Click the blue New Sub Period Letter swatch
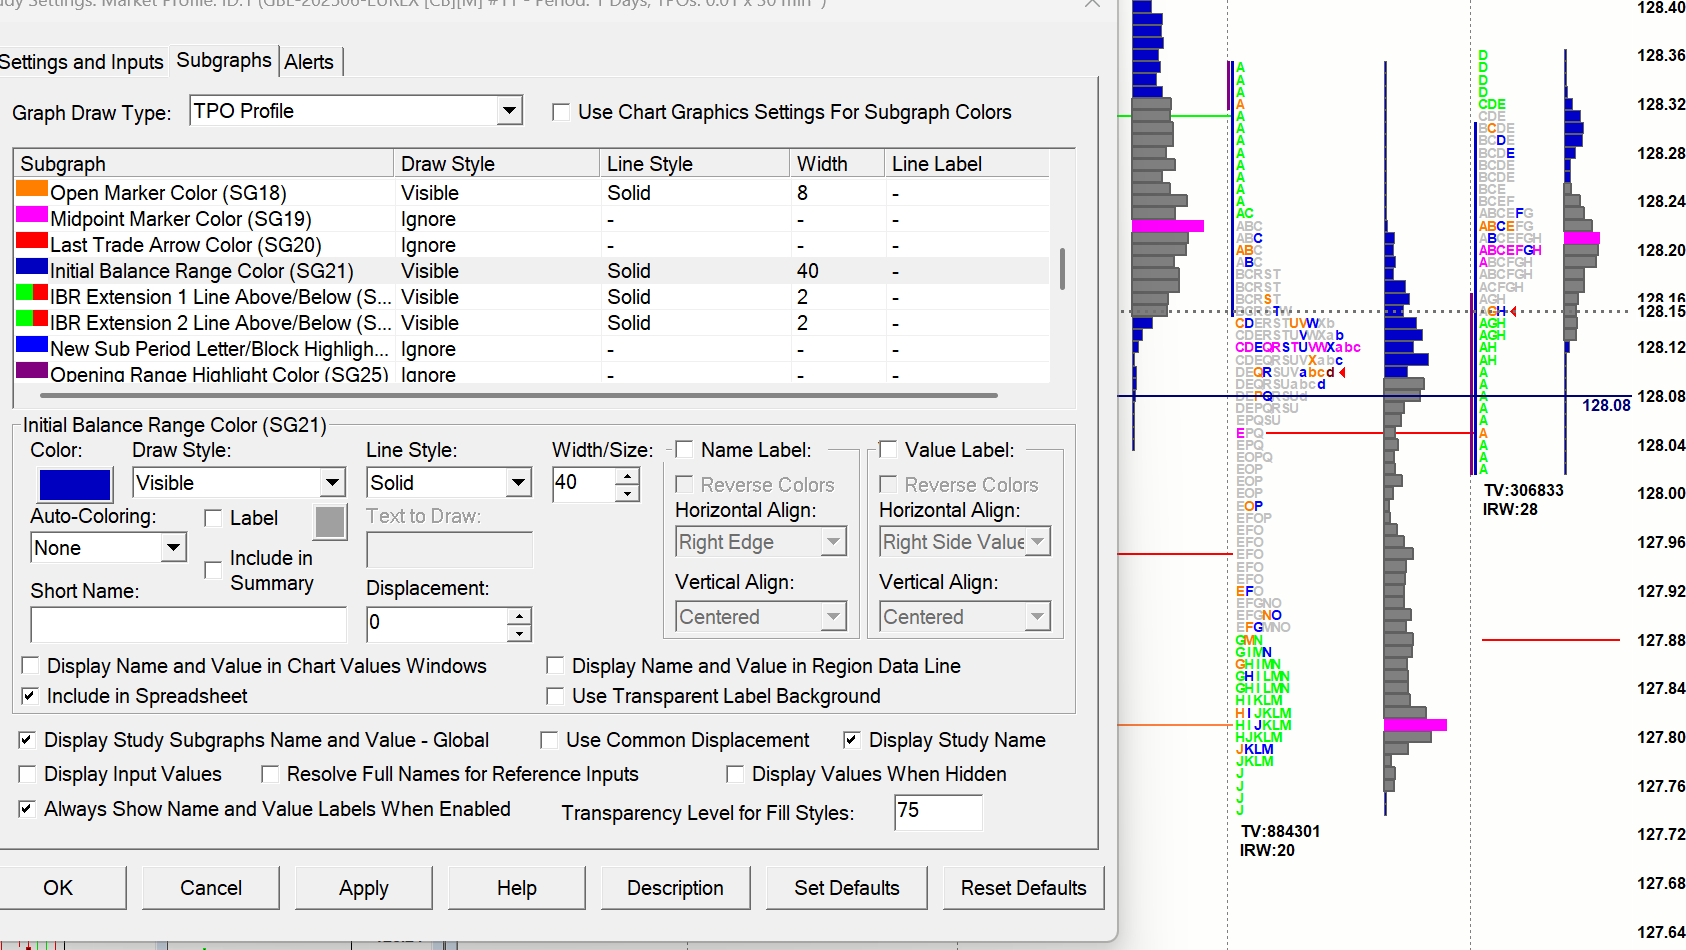1686x950 pixels. click(x=32, y=345)
